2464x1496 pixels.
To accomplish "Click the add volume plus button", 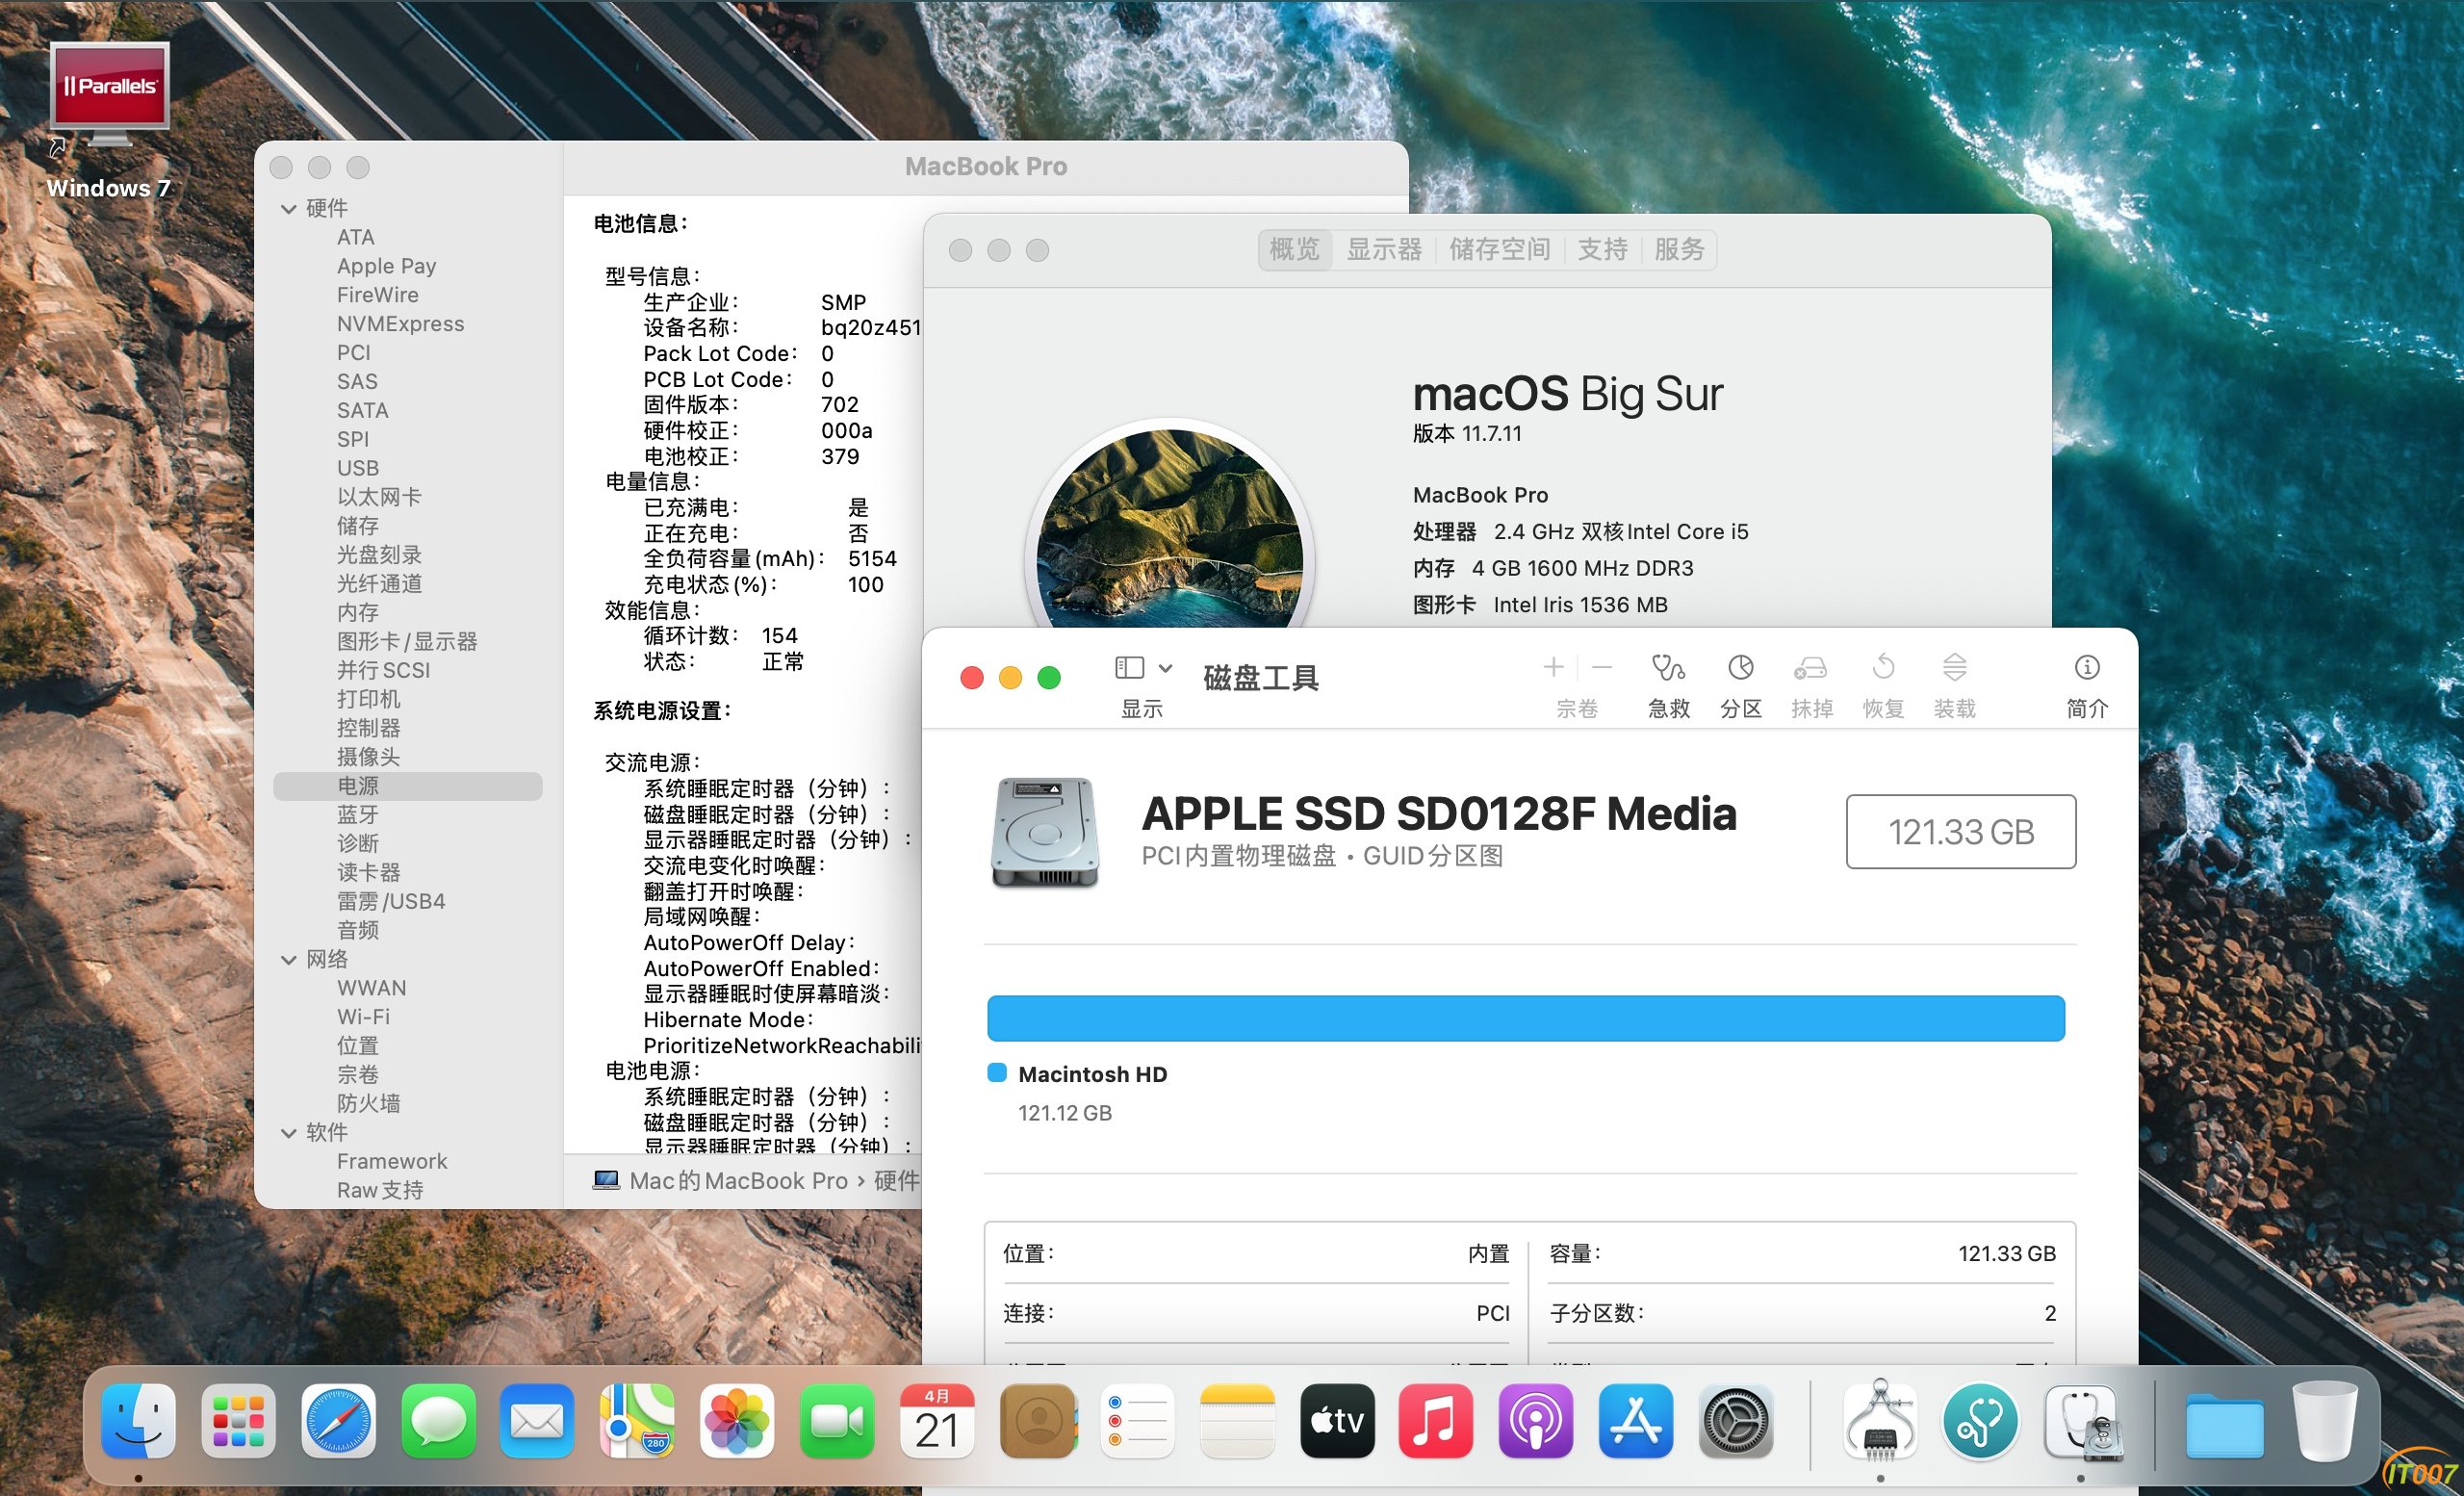I will pos(1553,668).
